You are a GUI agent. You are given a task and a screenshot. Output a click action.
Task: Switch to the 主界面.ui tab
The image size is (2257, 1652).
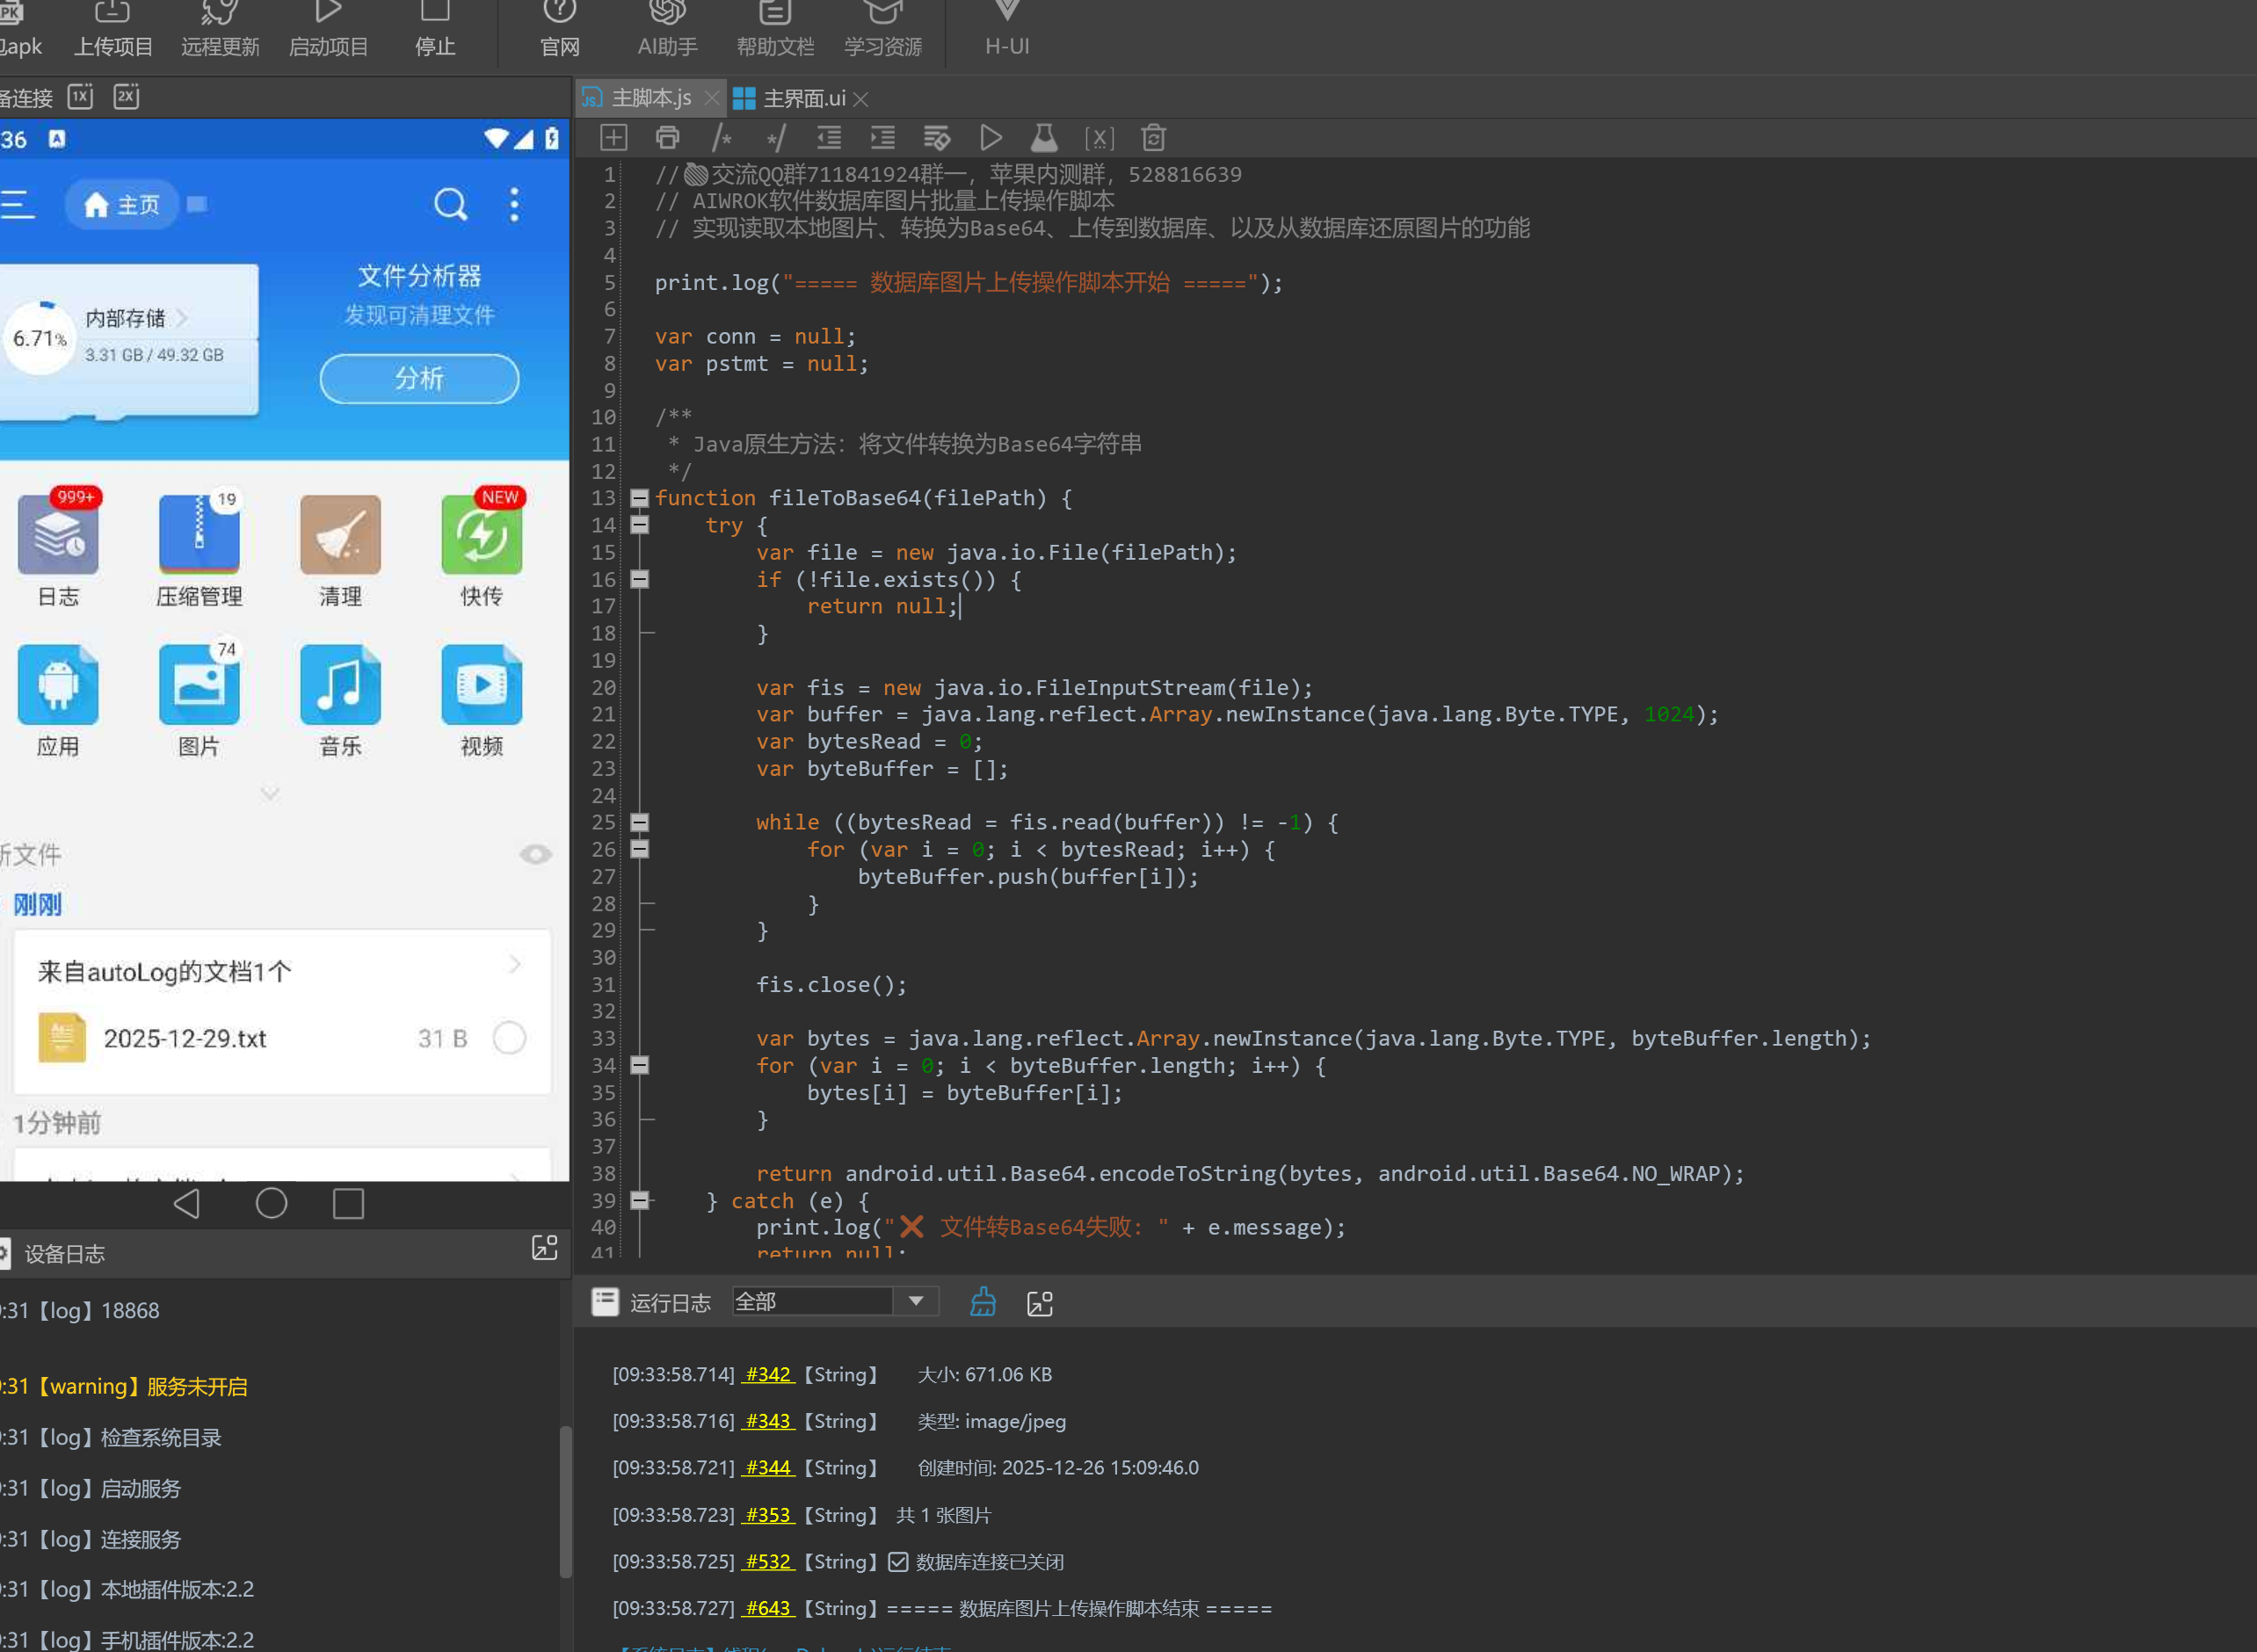802,98
